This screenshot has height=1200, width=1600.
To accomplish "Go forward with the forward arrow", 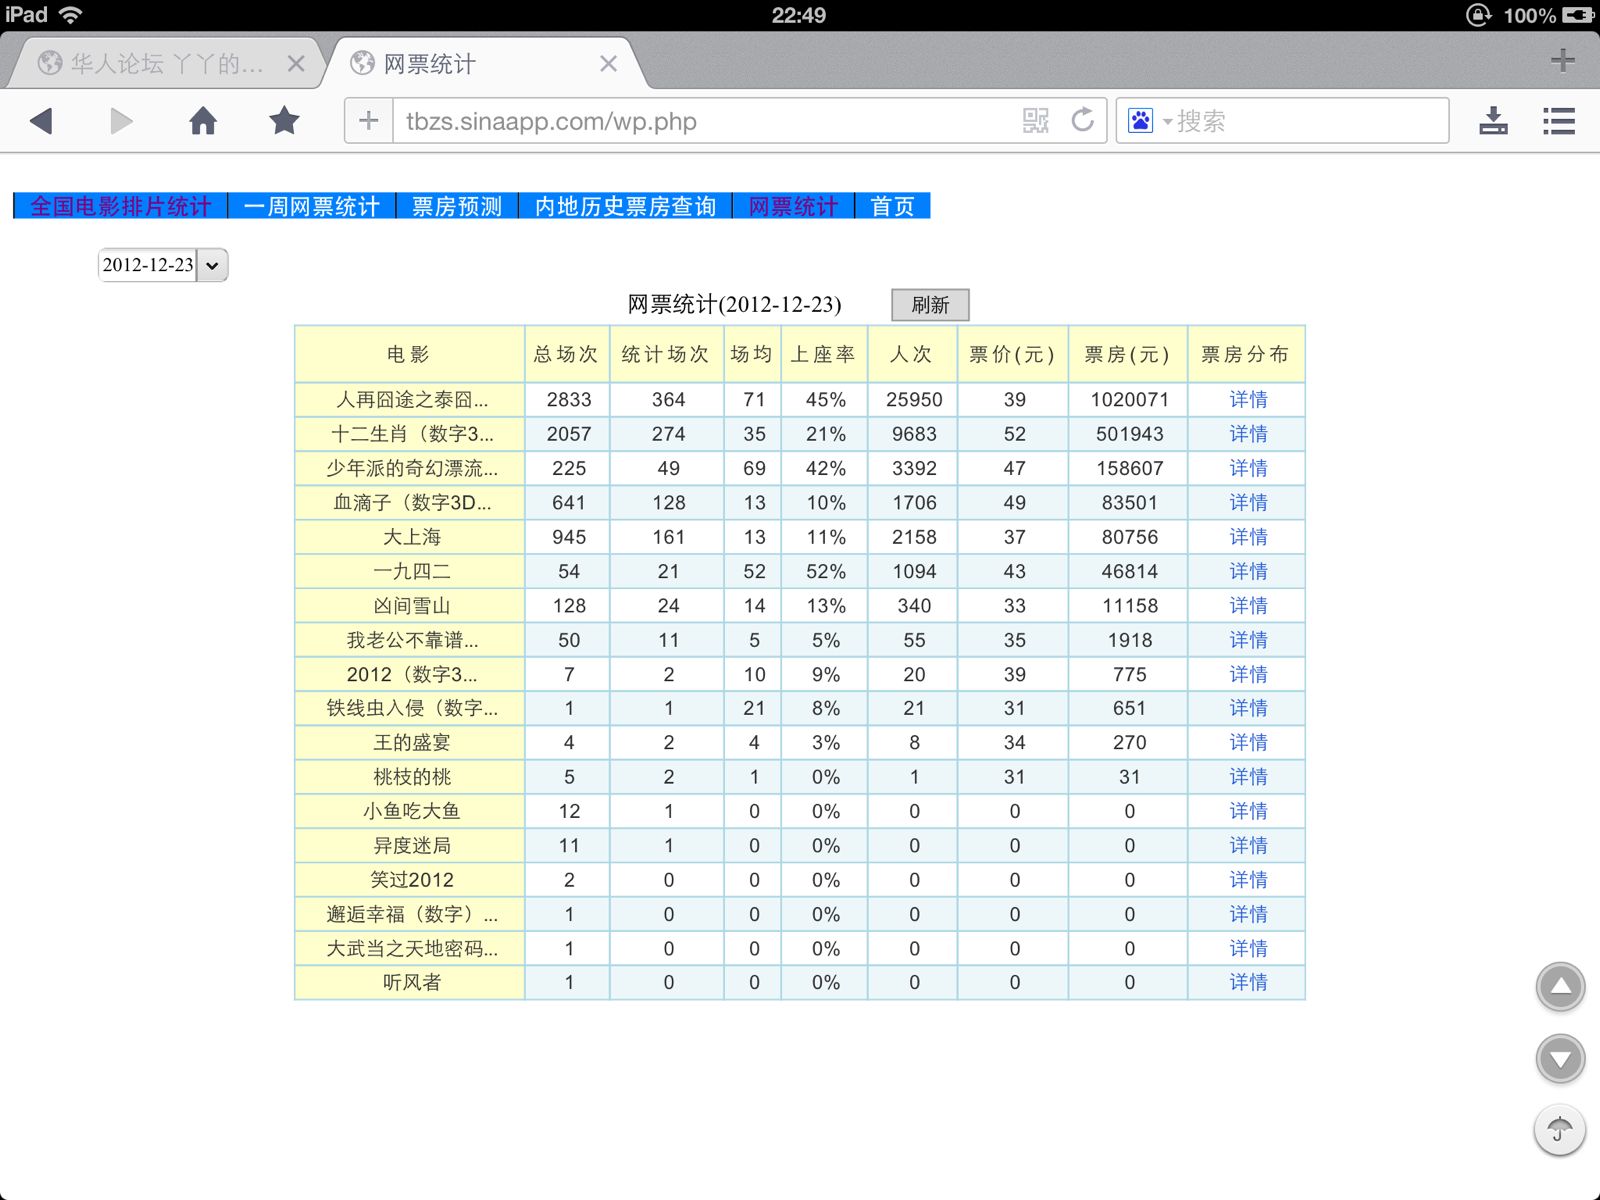I will coord(121,121).
